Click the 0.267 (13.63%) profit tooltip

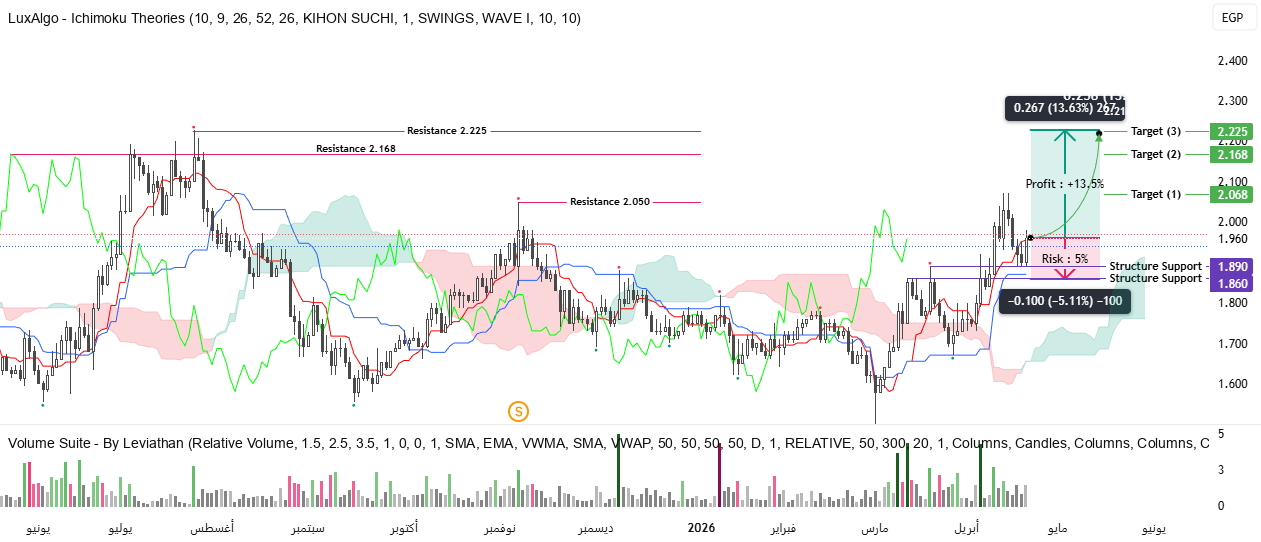[1064, 108]
